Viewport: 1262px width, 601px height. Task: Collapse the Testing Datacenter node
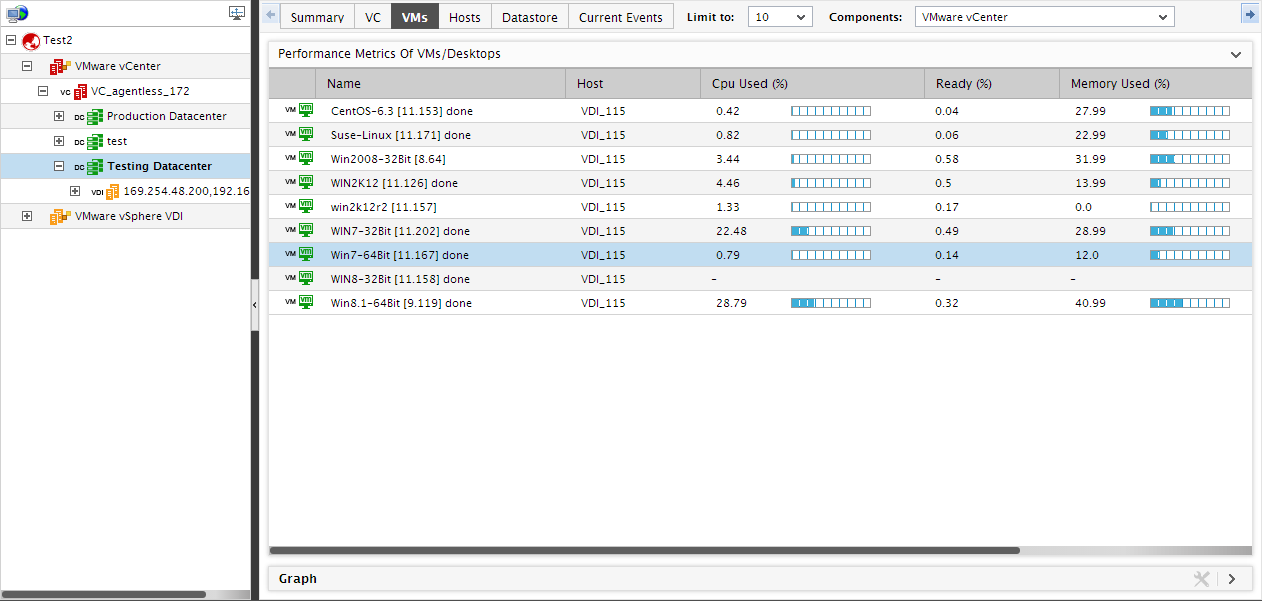[59, 166]
